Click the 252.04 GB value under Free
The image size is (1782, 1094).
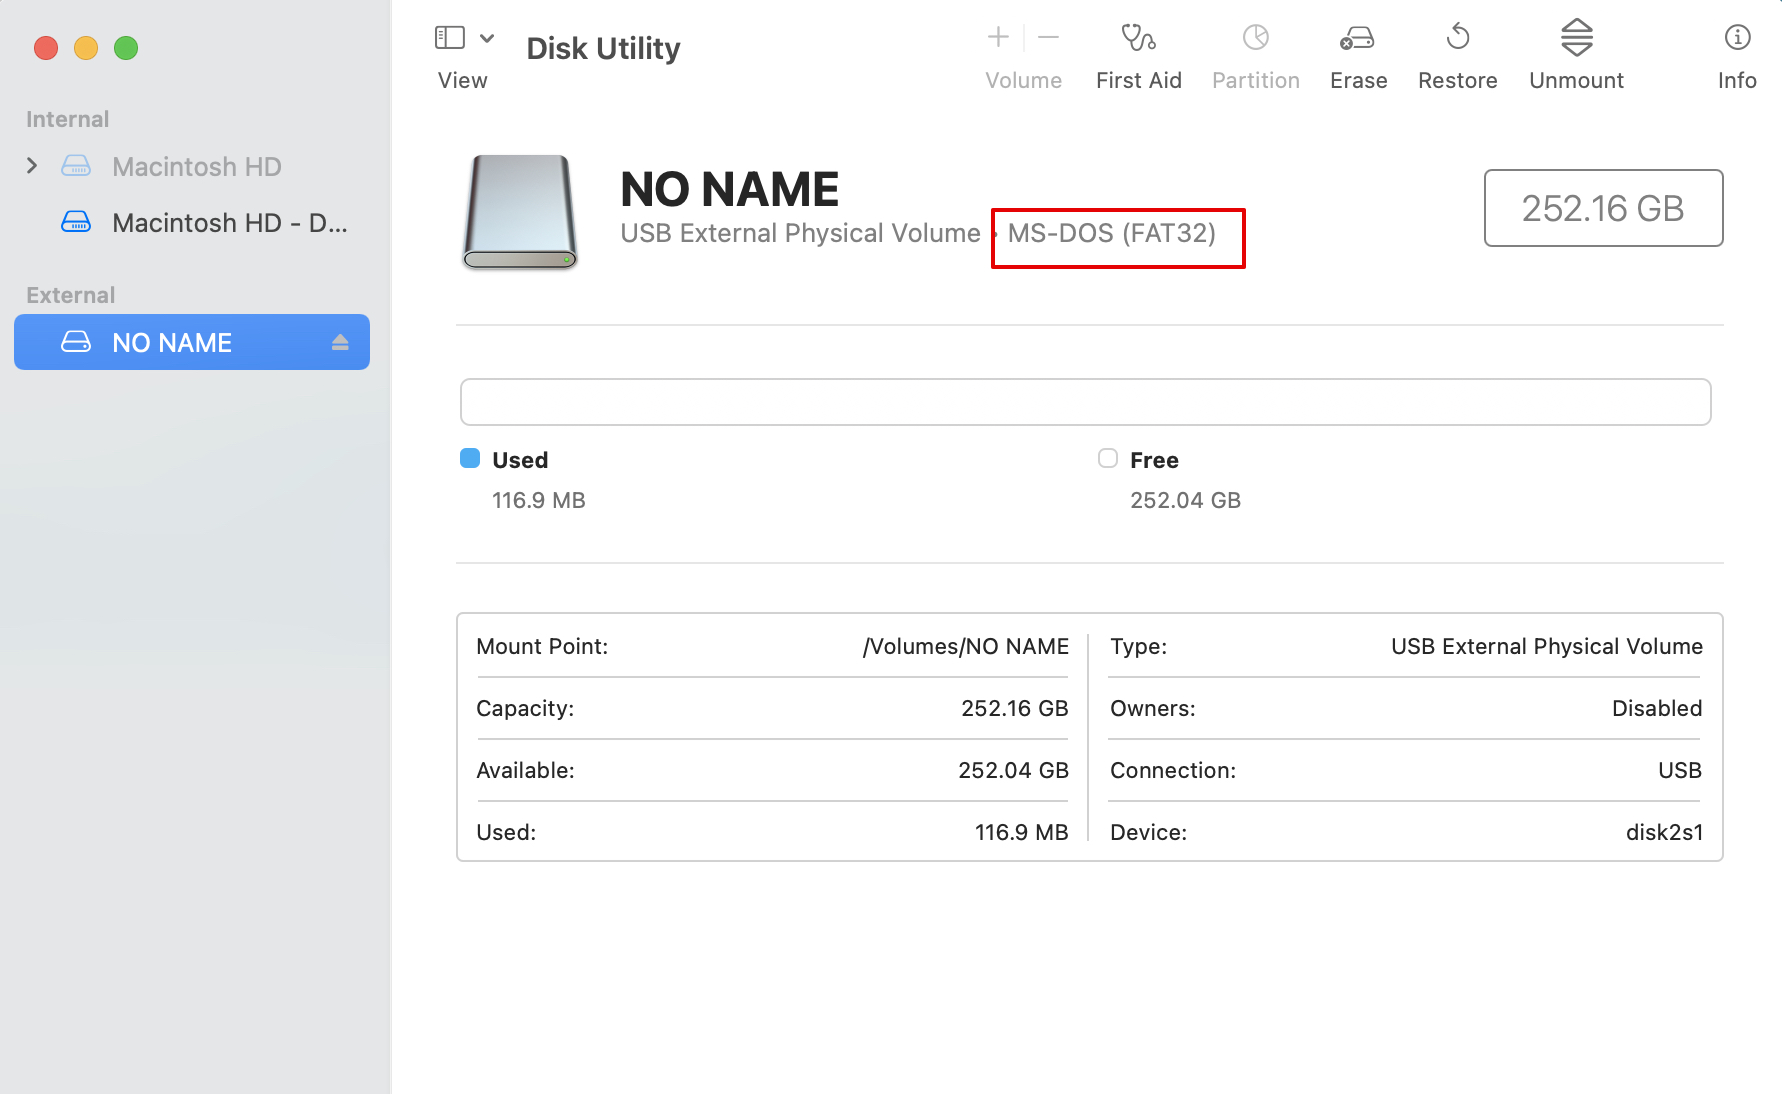[x=1185, y=500]
